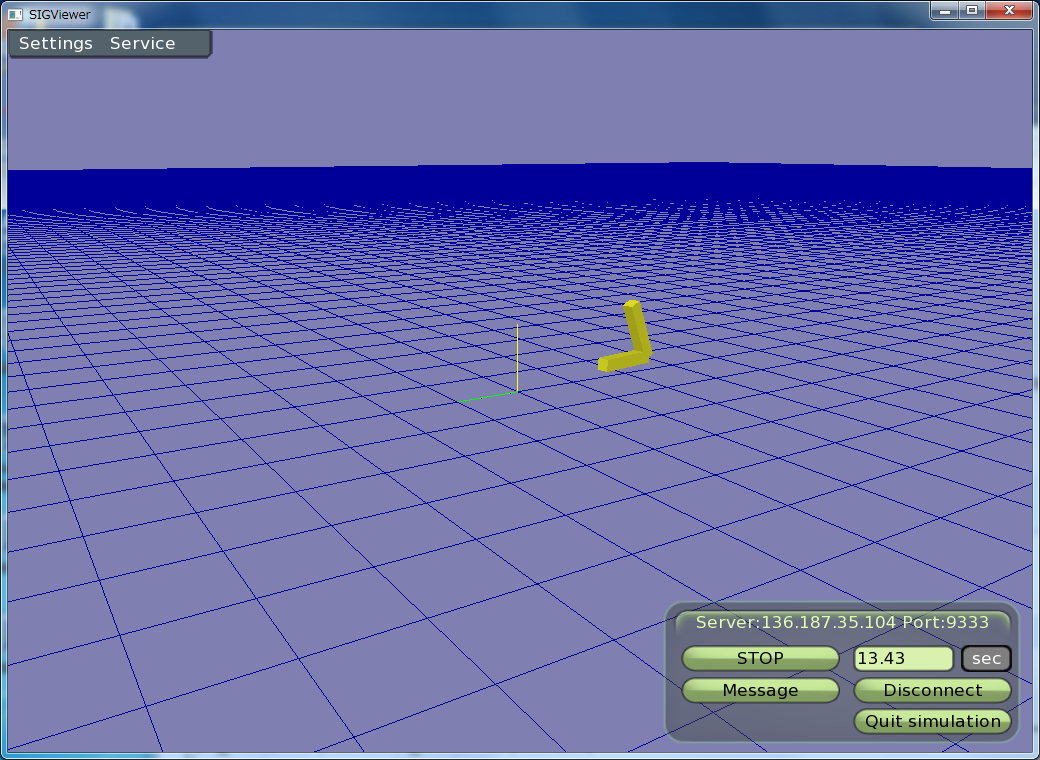Click the SIGViewer title bar text
The image size is (1040, 760).
(59, 14)
